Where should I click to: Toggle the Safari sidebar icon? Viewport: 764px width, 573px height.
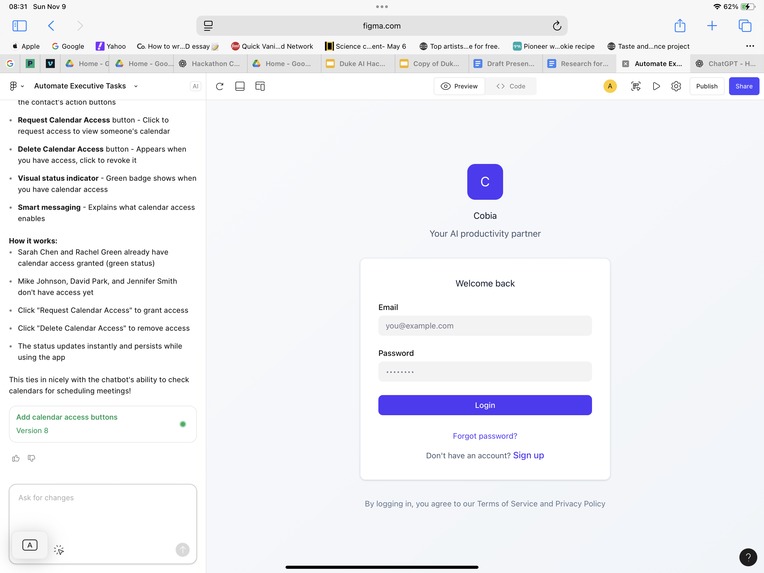click(x=19, y=26)
